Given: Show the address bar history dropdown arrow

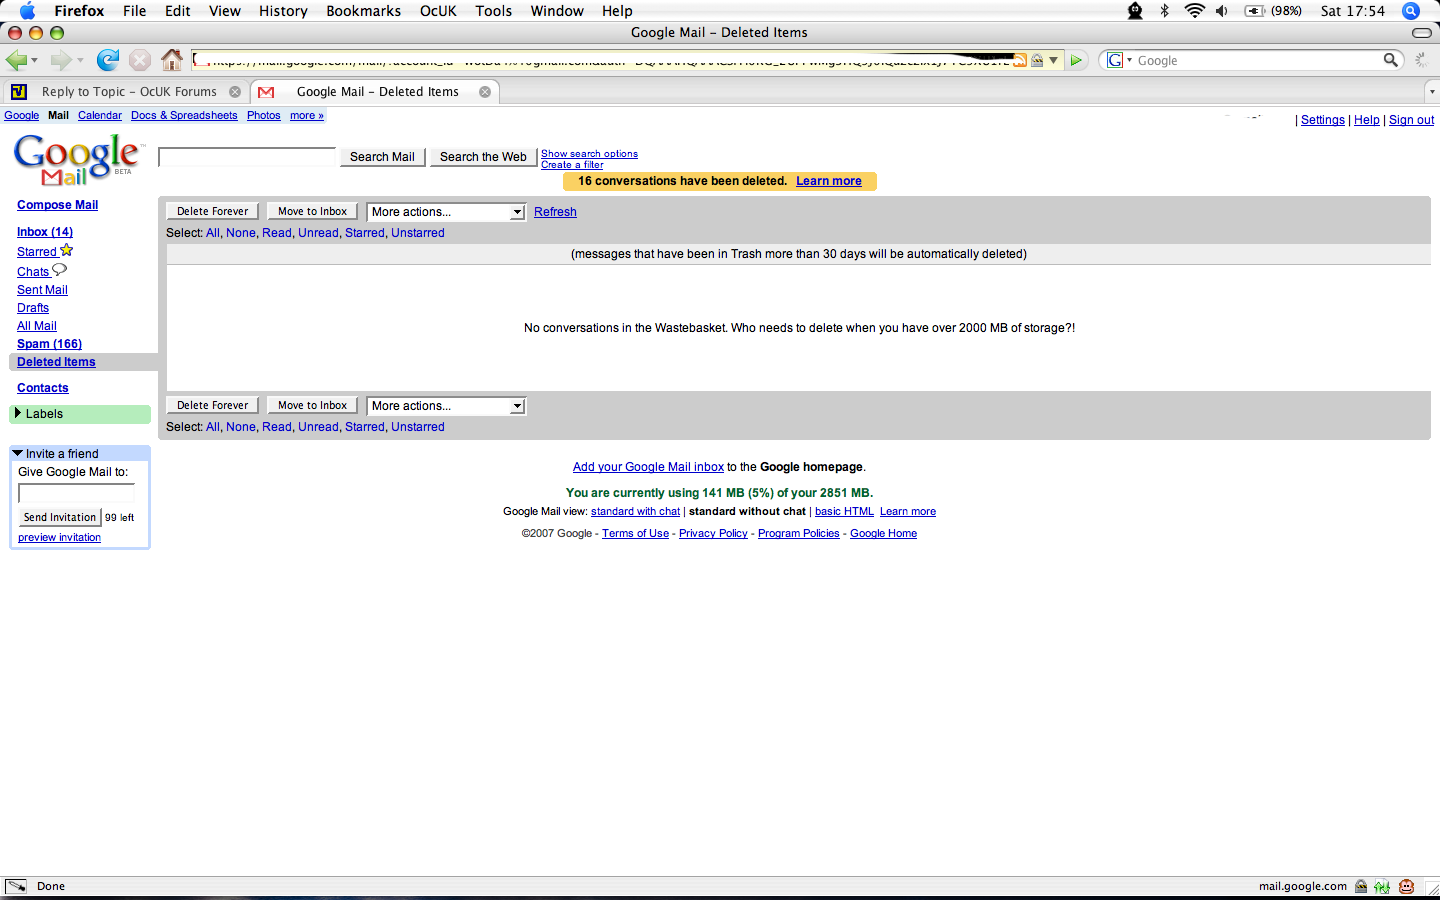Looking at the screenshot, I should click(1053, 60).
